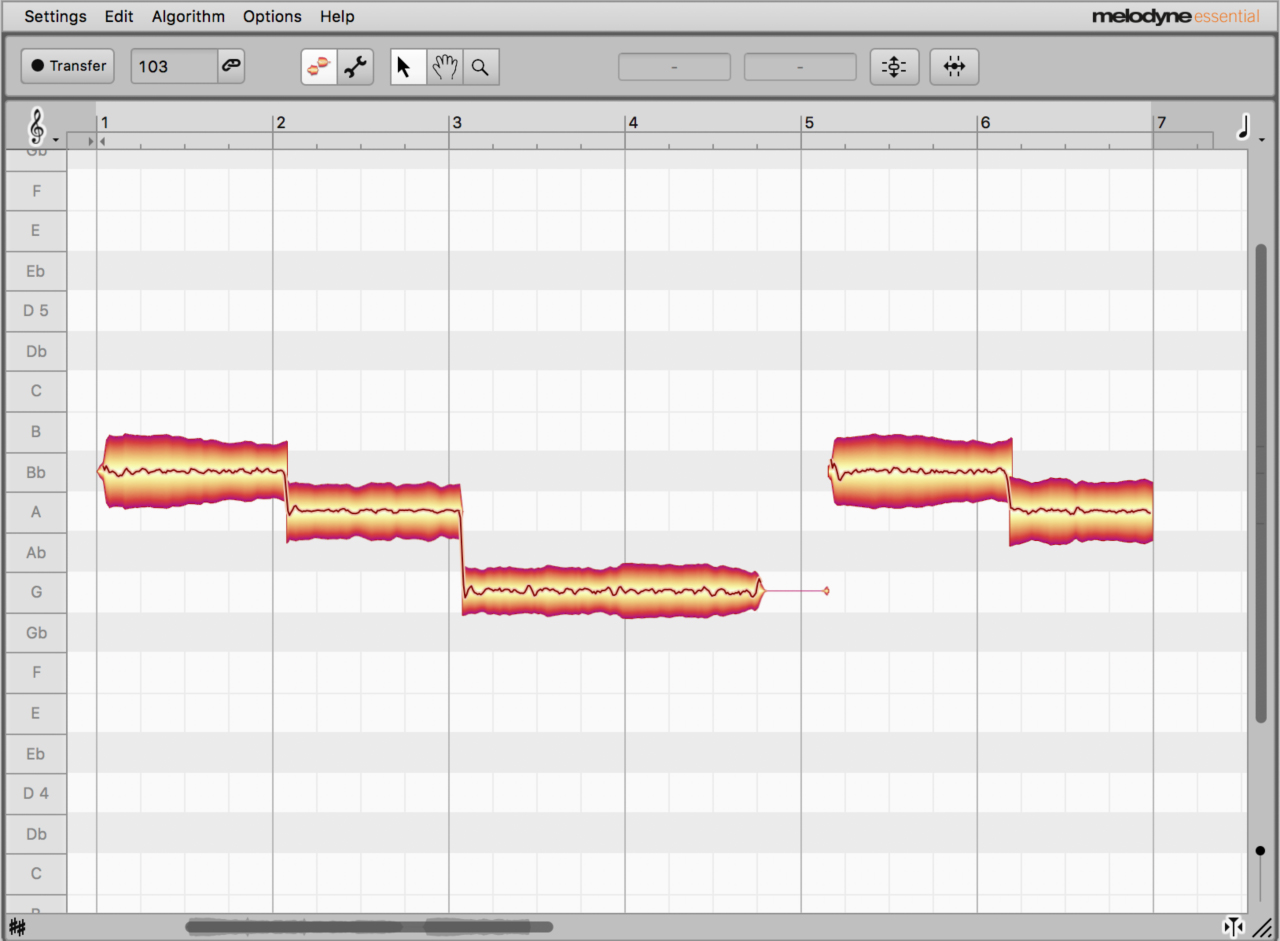
Task: Click bar 3 in the ruler
Action: pos(457,123)
